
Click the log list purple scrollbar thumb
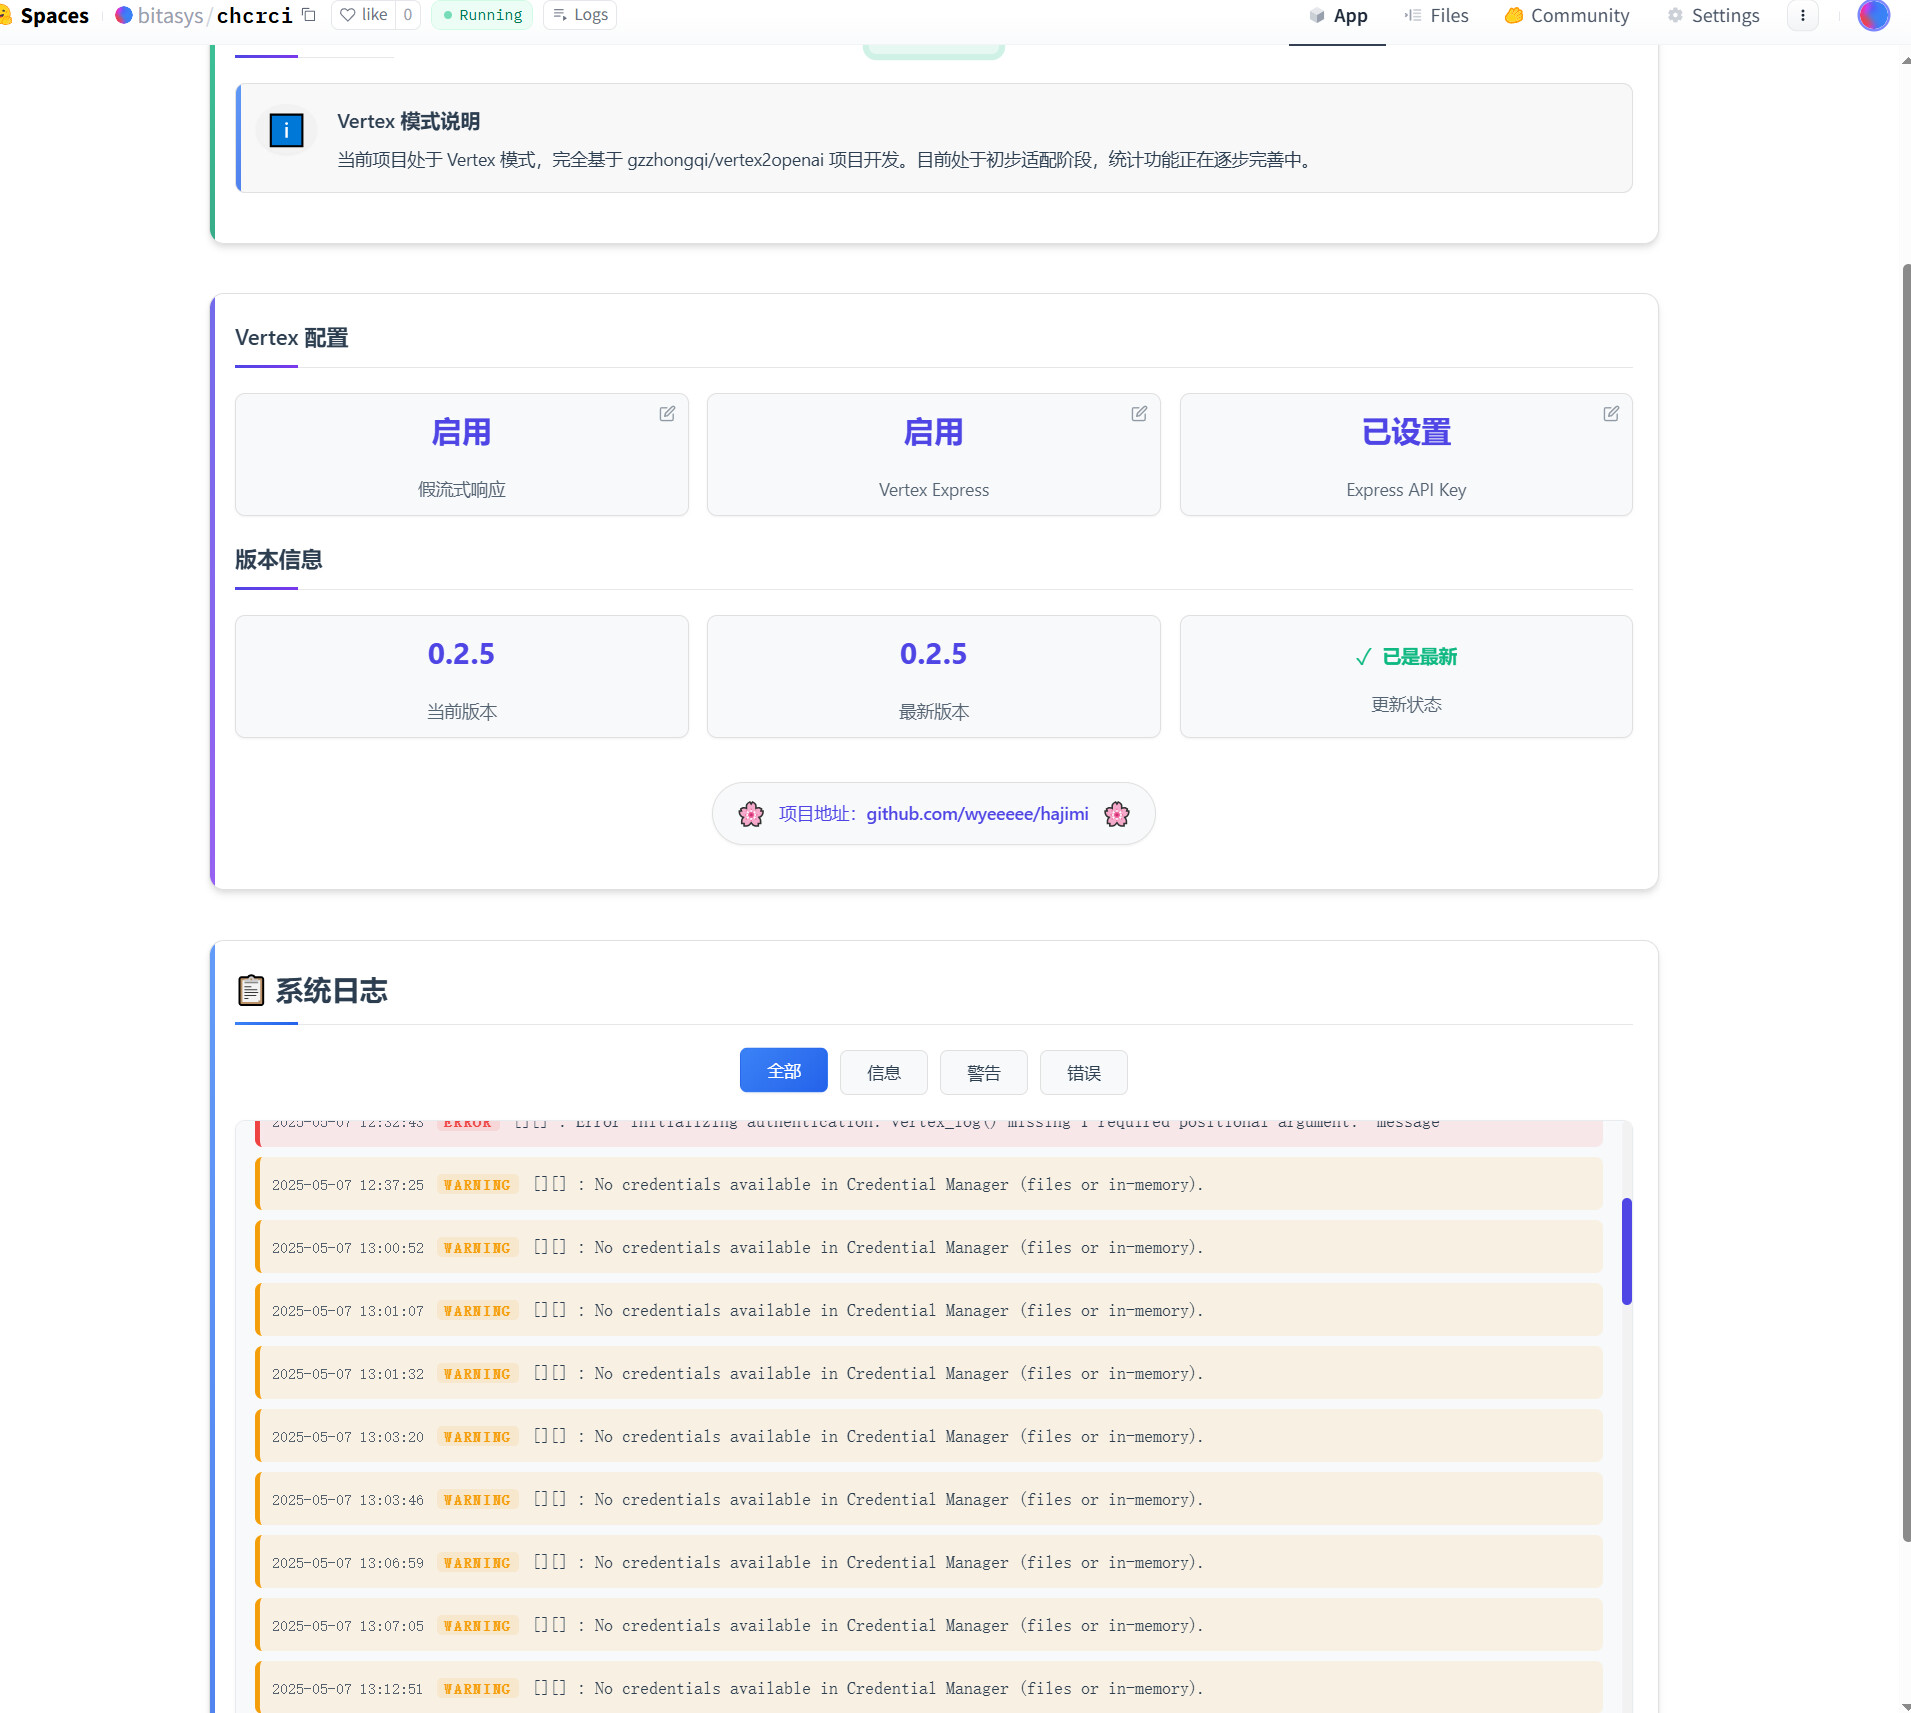(1626, 1251)
